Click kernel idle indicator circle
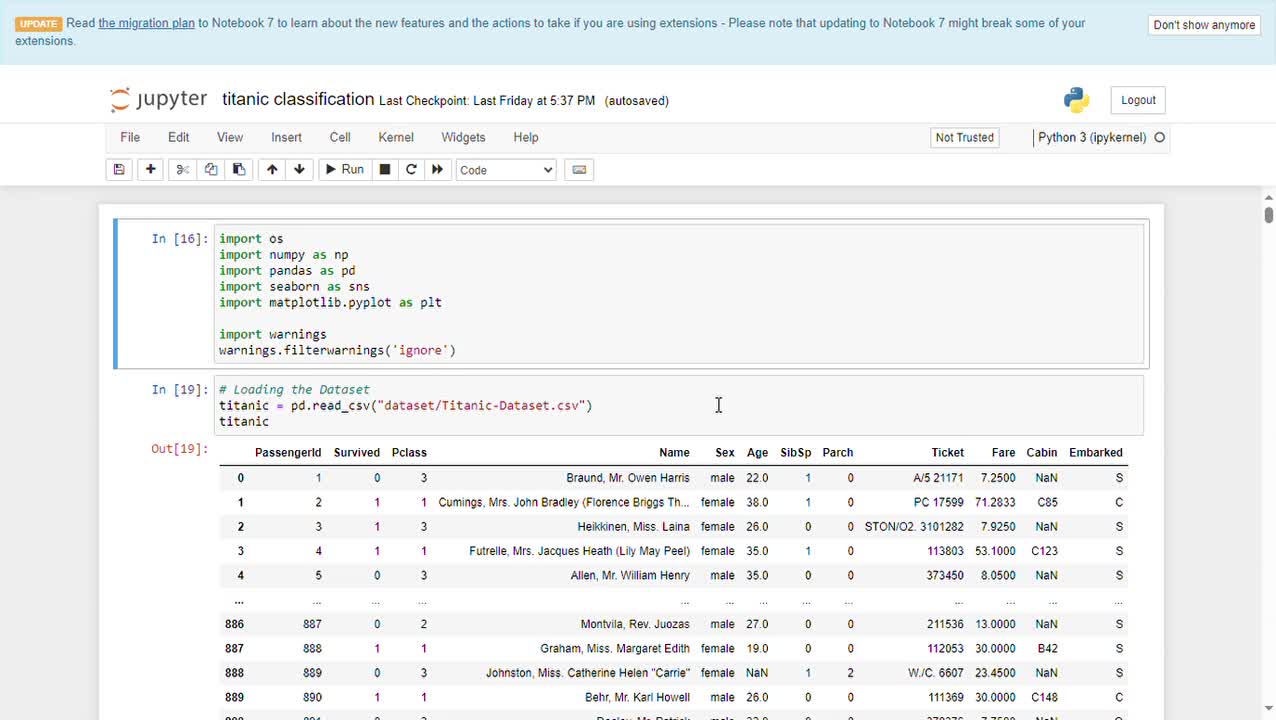The image size is (1276, 720). point(1160,138)
